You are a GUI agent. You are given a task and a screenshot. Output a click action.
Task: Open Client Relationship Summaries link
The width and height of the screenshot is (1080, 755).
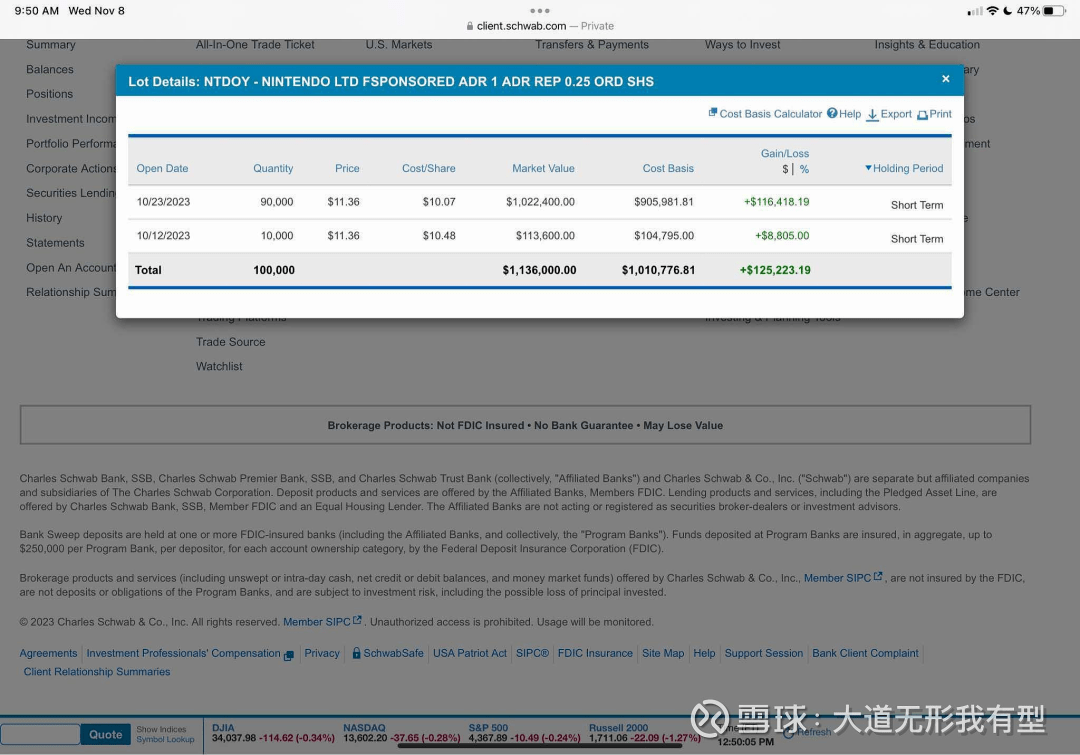click(96, 672)
